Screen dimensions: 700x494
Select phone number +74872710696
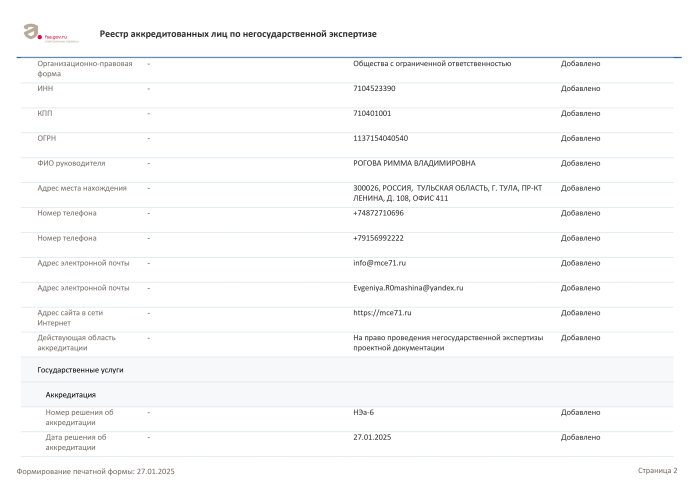378,213
